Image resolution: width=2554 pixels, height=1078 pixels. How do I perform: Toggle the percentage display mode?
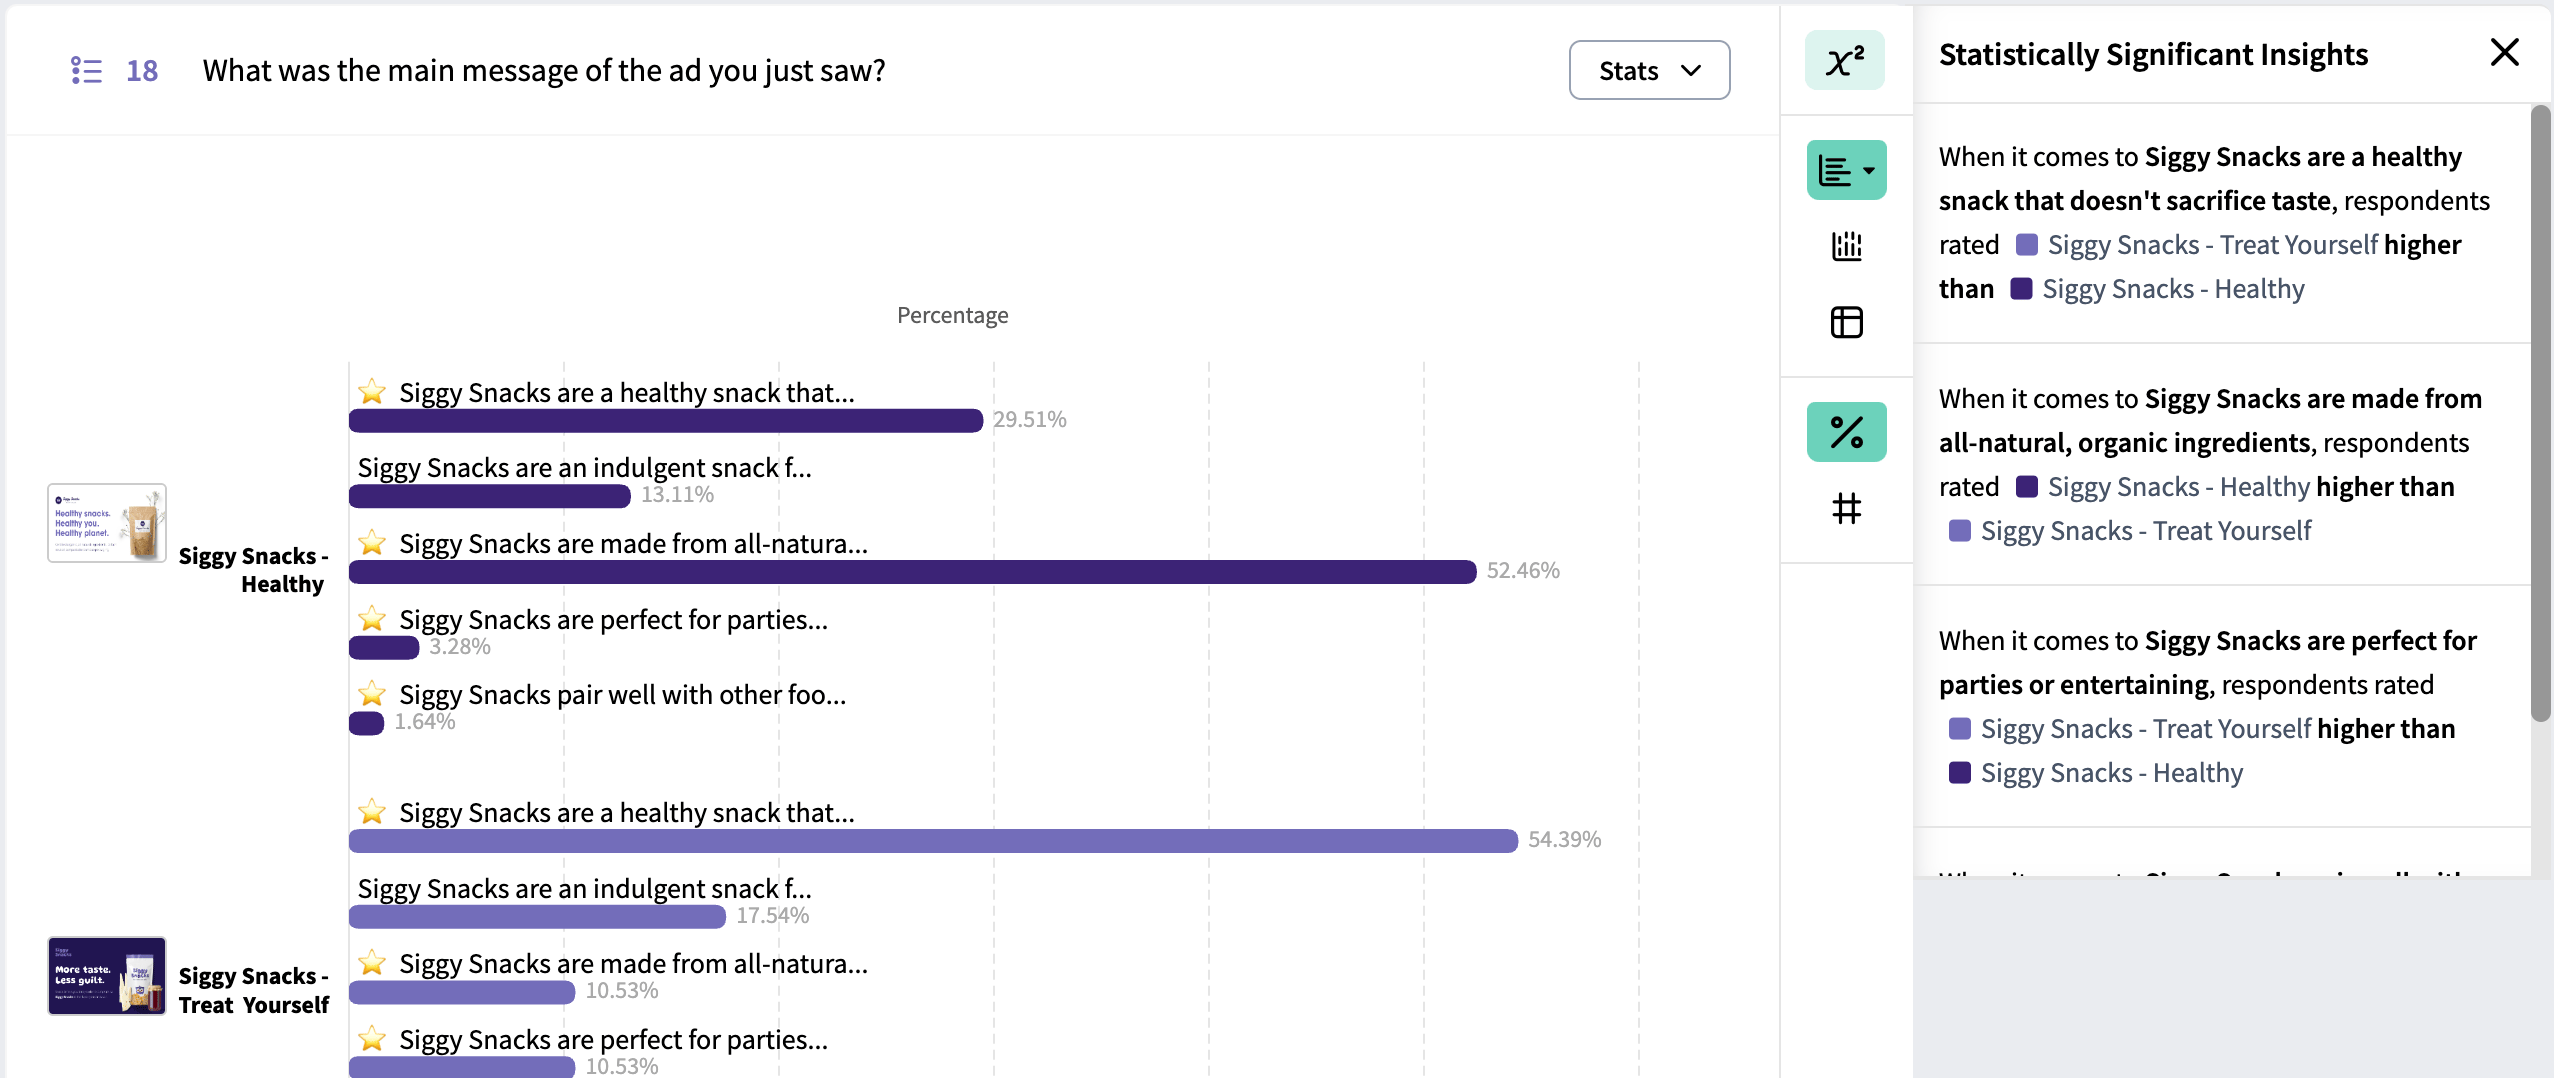coord(1846,432)
